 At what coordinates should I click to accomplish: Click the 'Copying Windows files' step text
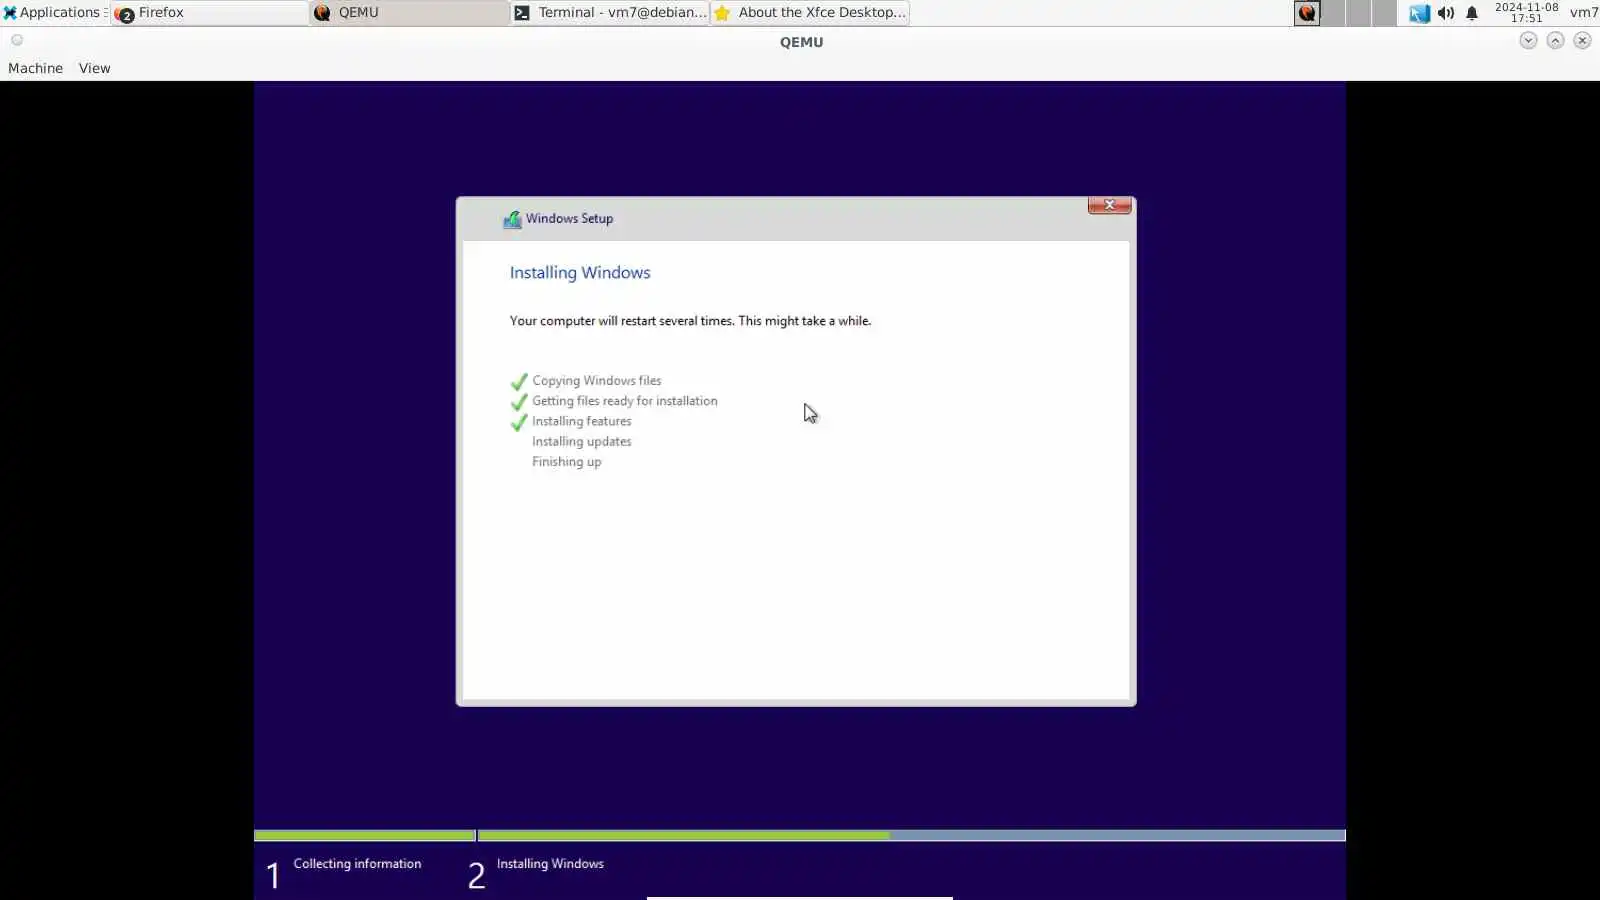[597, 381]
